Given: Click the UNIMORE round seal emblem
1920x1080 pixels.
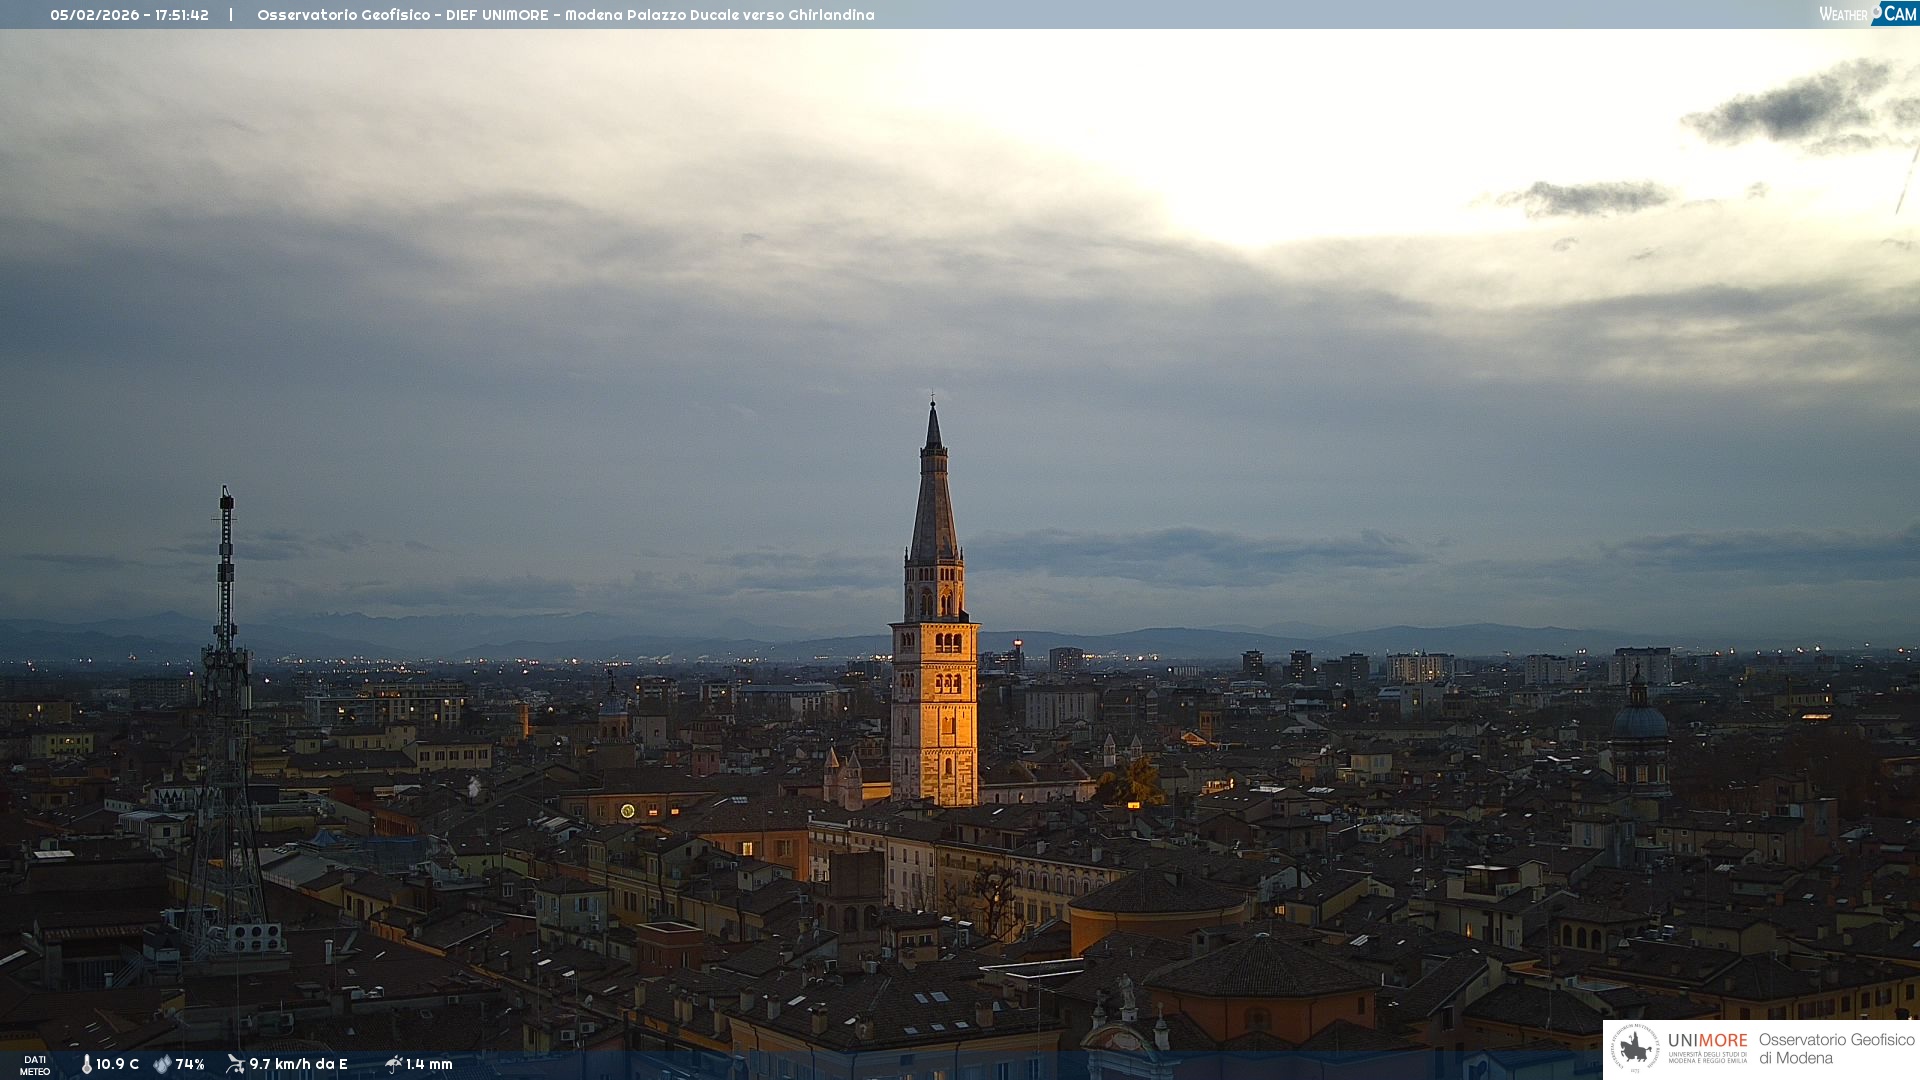Looking at the screenshot, I should click(x=1635, y=1048).
